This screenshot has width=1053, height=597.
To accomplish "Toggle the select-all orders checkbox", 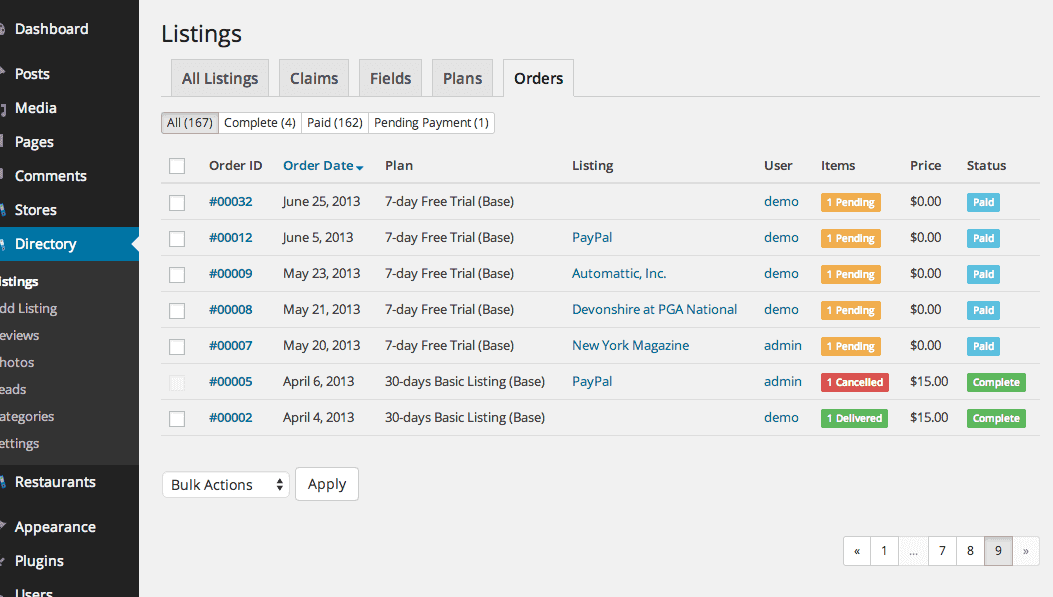I will click(x=177, y=166).
